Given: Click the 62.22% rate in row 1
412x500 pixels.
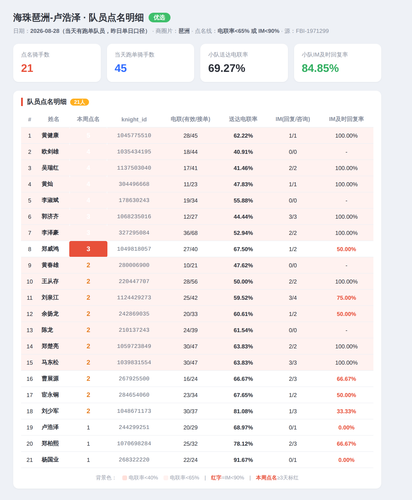Looking at the screenshot, I should (x=243, y=136).
